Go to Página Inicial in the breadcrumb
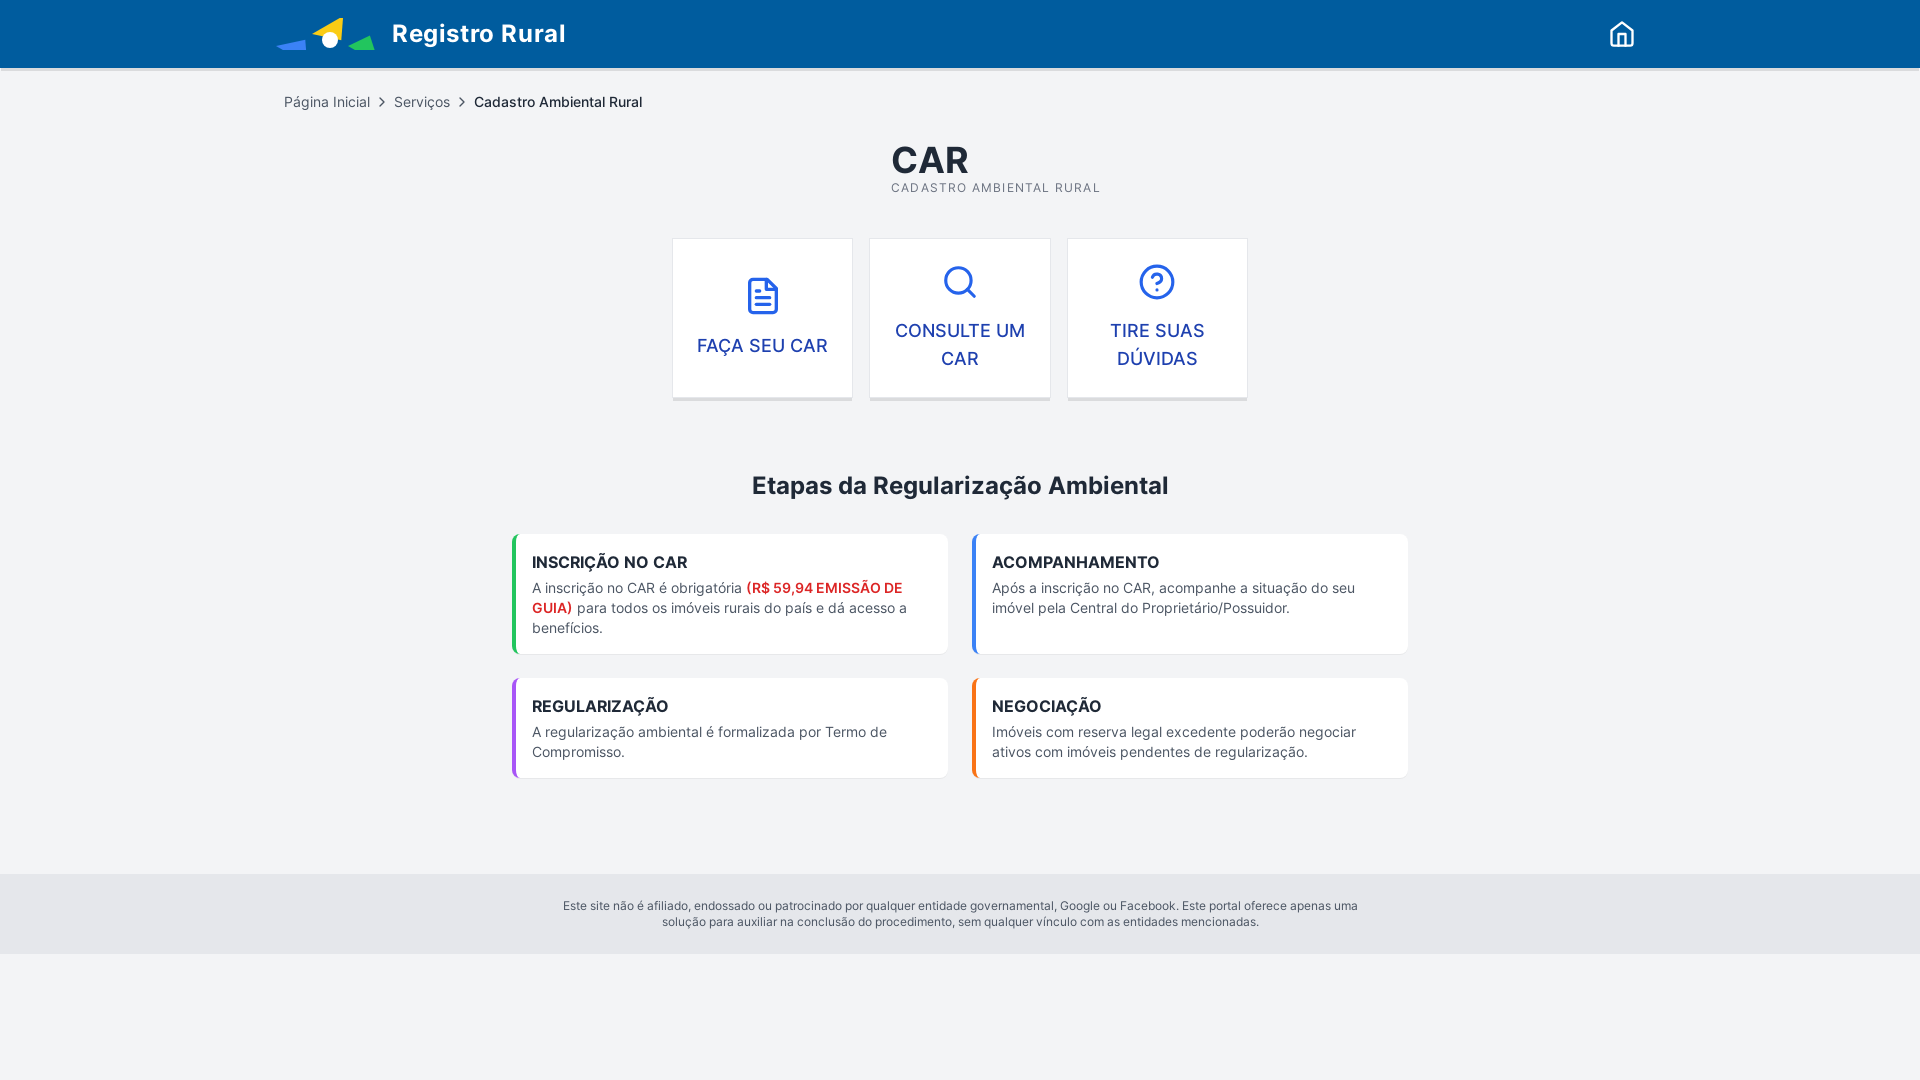Viewport: 1920px width, 1080px height. 327,102
